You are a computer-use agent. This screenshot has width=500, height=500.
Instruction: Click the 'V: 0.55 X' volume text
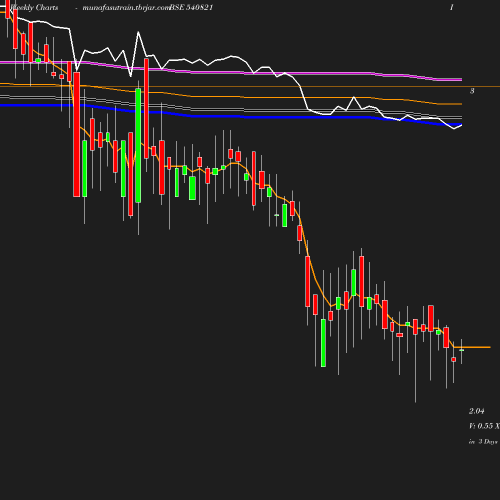click(x=484, y=426)
